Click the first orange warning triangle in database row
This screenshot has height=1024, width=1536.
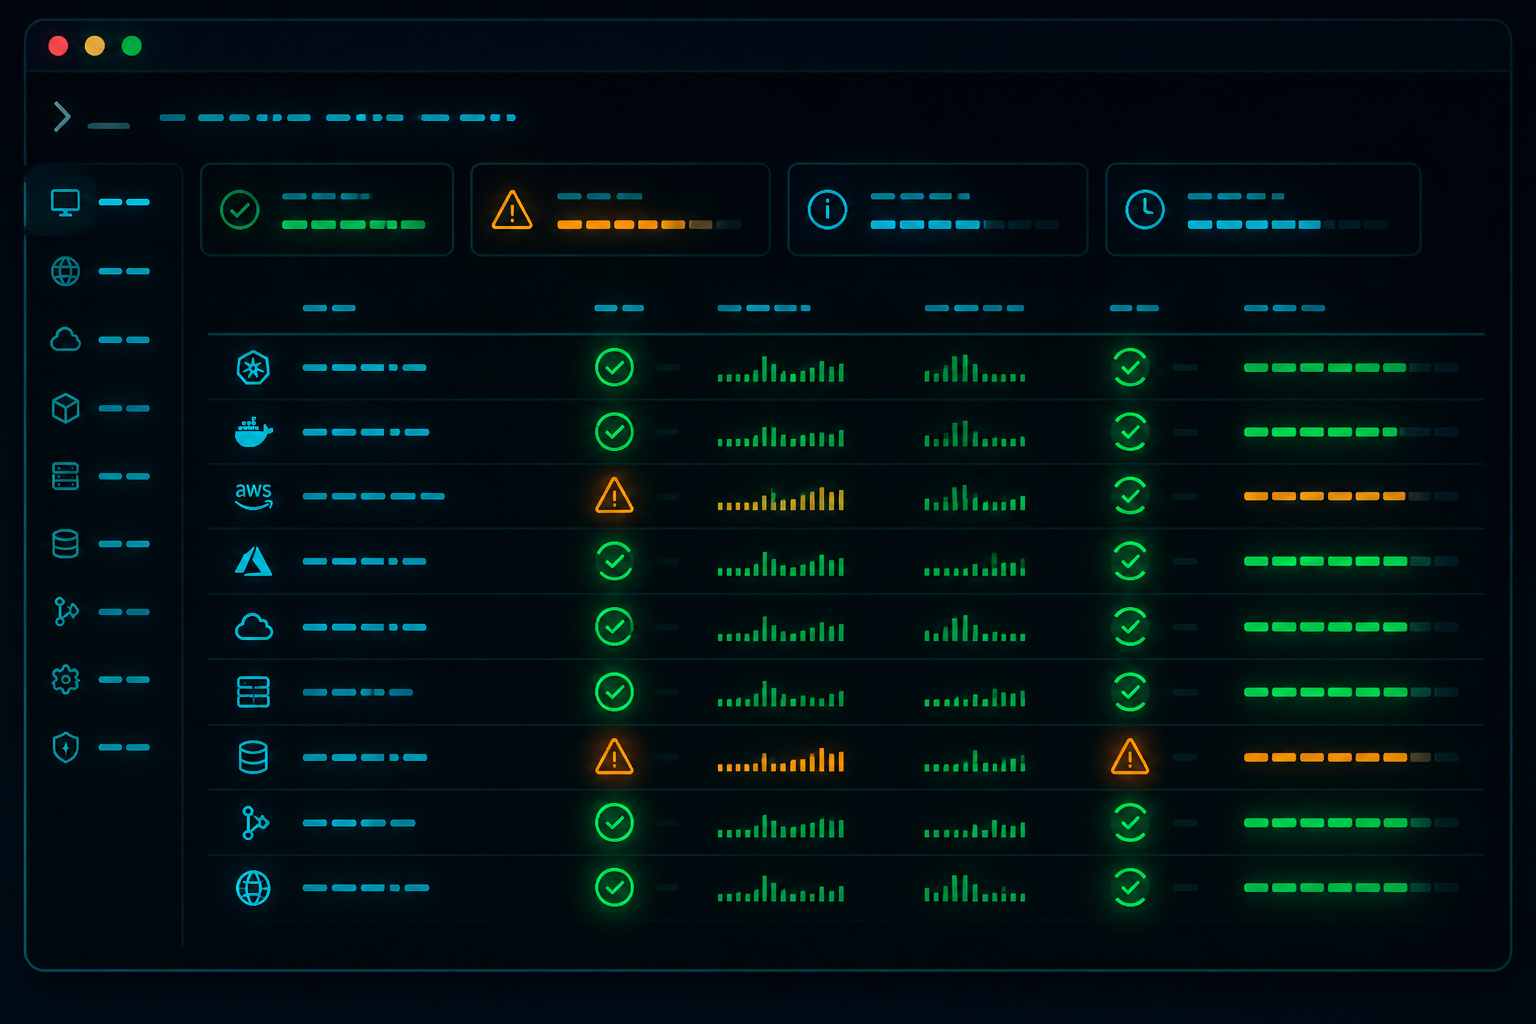614,757
